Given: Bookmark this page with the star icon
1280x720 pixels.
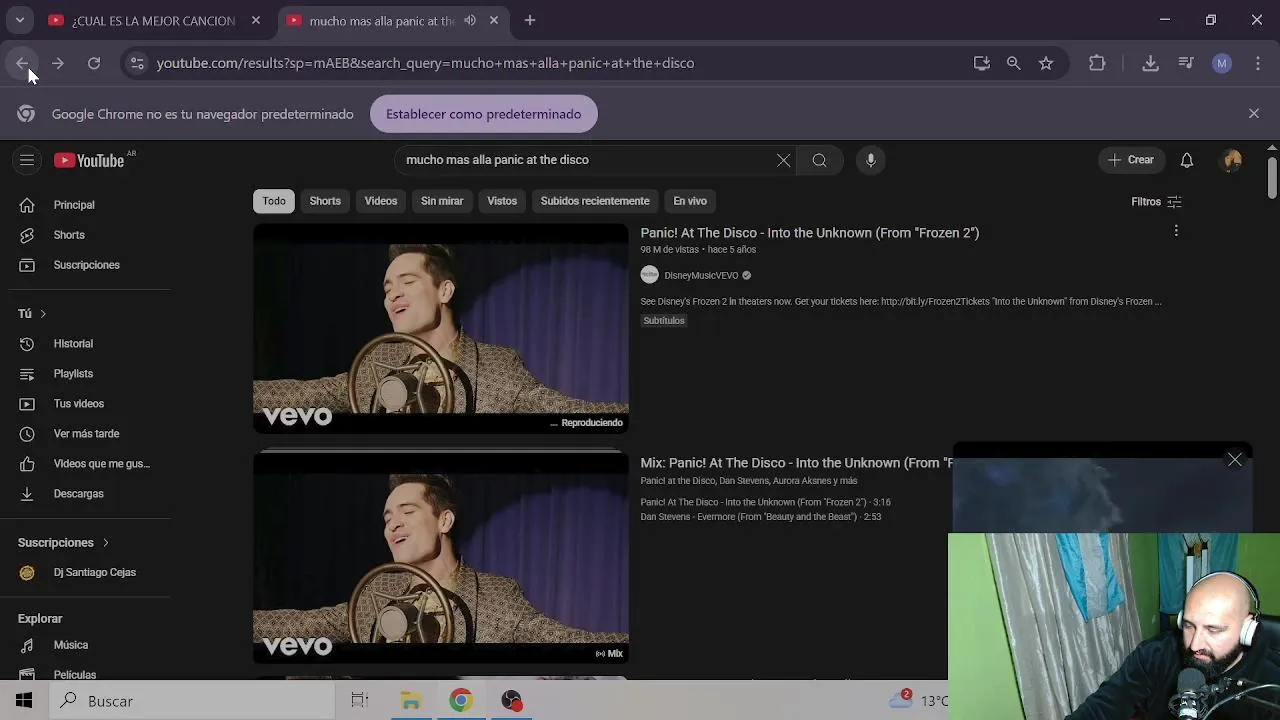Looking at the screenshot, I should click(x=1046, y=63).
